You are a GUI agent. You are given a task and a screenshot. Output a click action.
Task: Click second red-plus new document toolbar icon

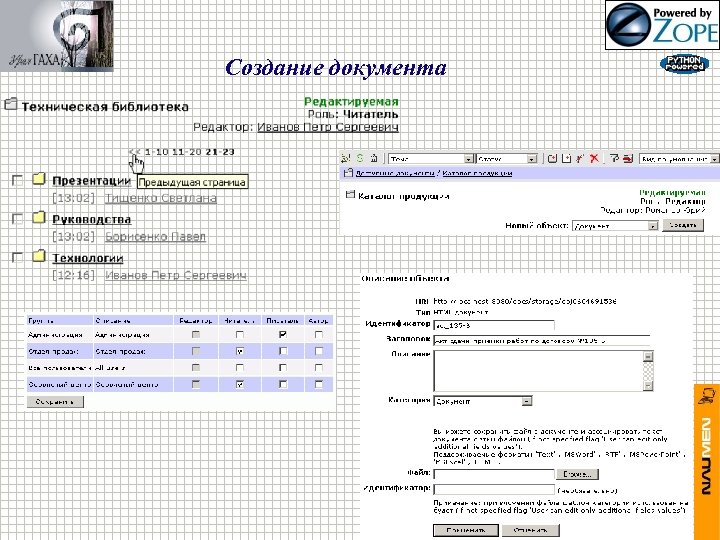[x=567, y=158]
